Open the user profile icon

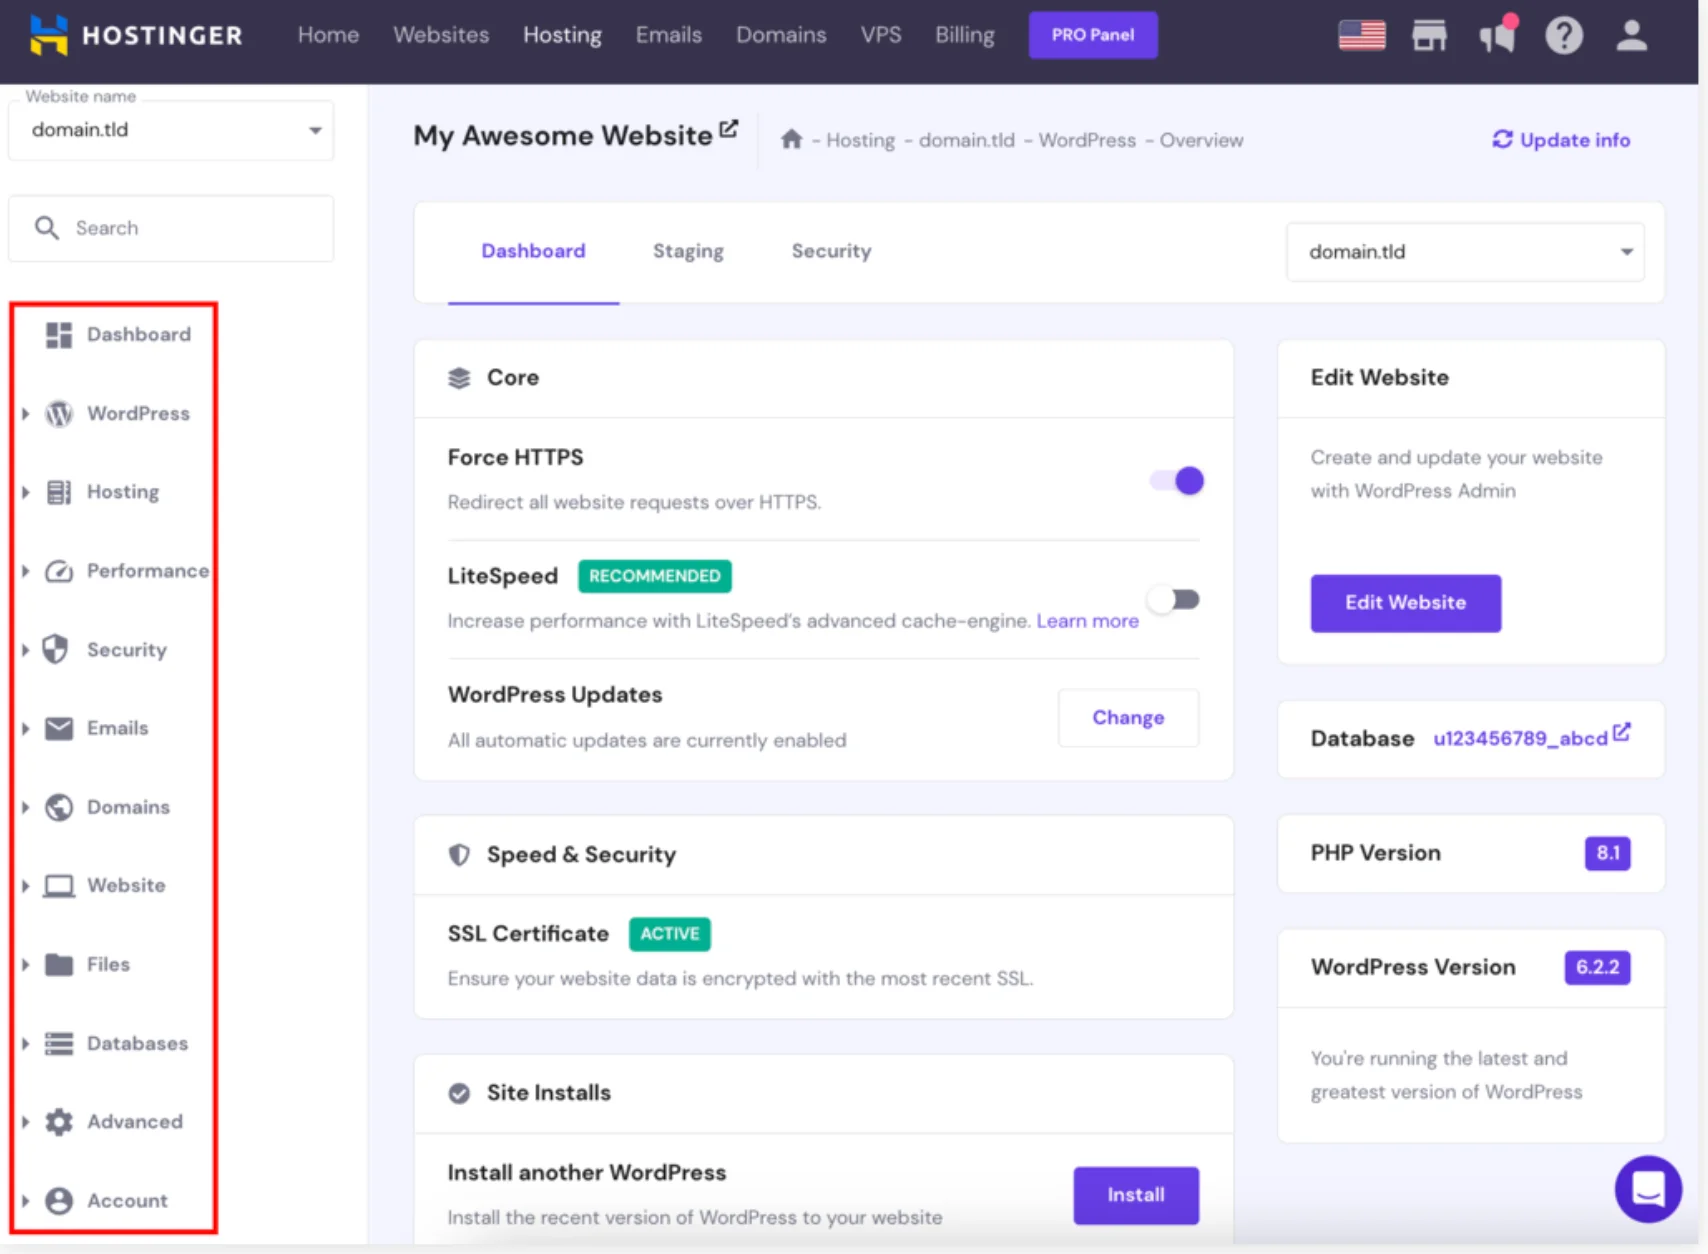(x=1632, y=35)
